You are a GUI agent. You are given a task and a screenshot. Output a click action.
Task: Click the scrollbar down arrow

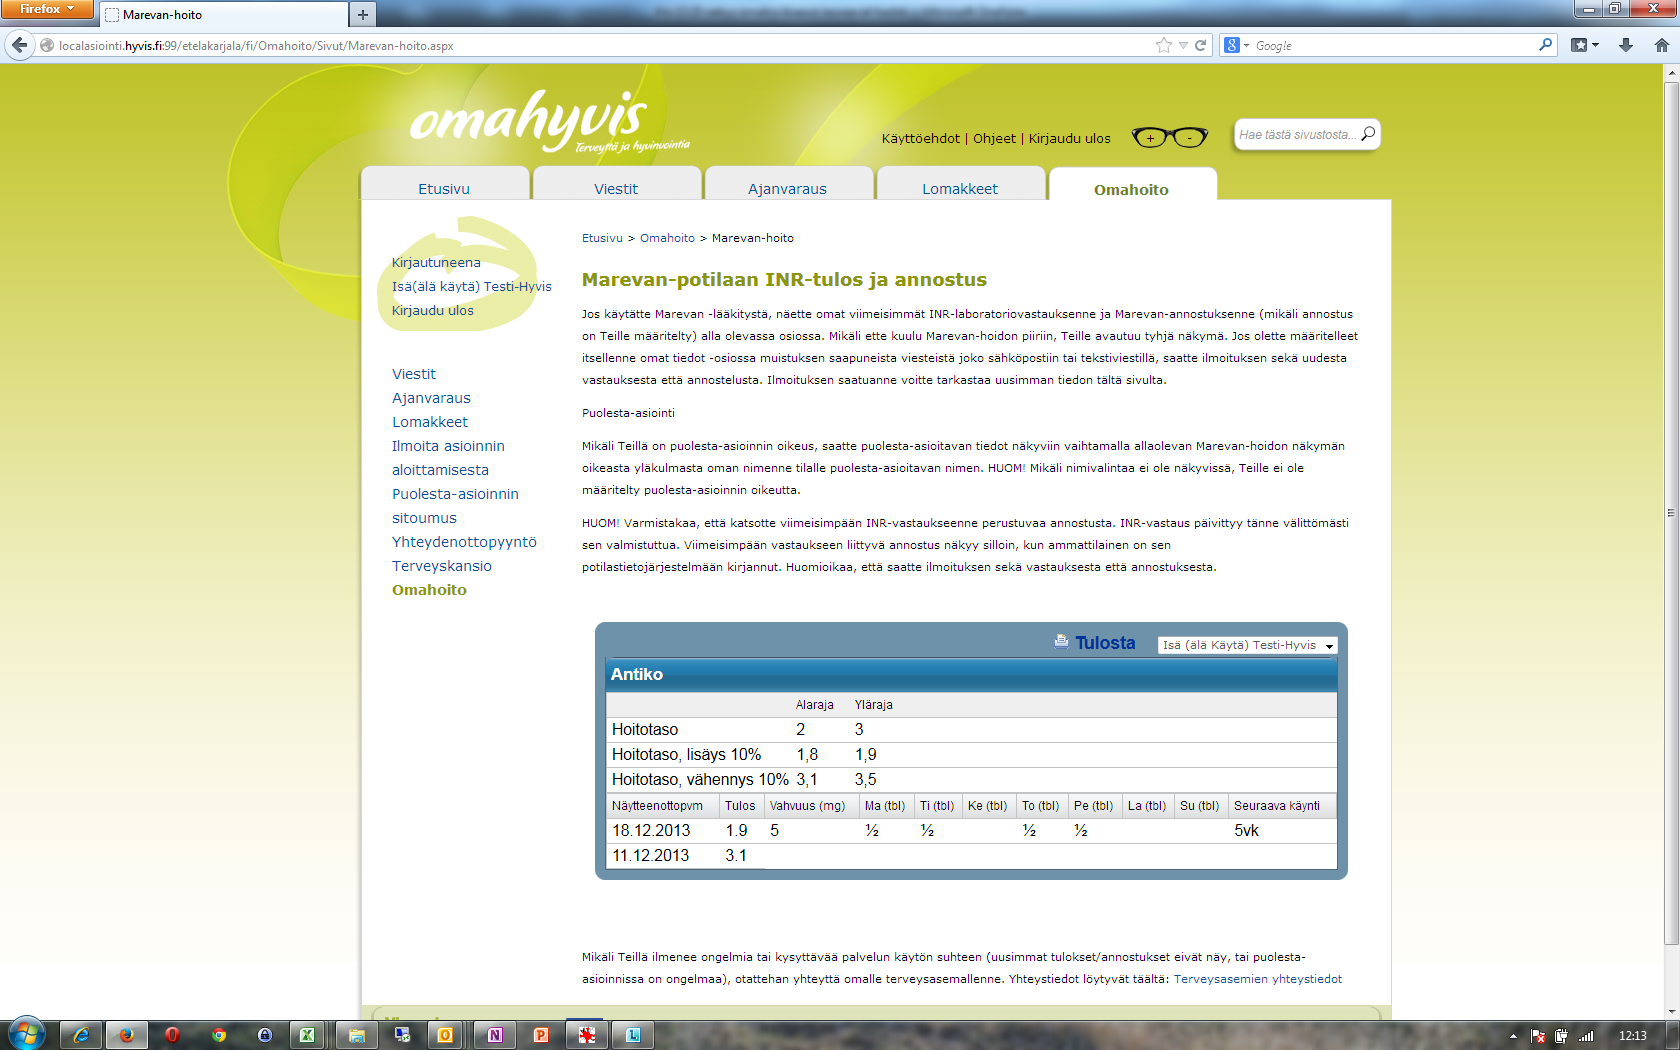(x=1671, y=1011)
